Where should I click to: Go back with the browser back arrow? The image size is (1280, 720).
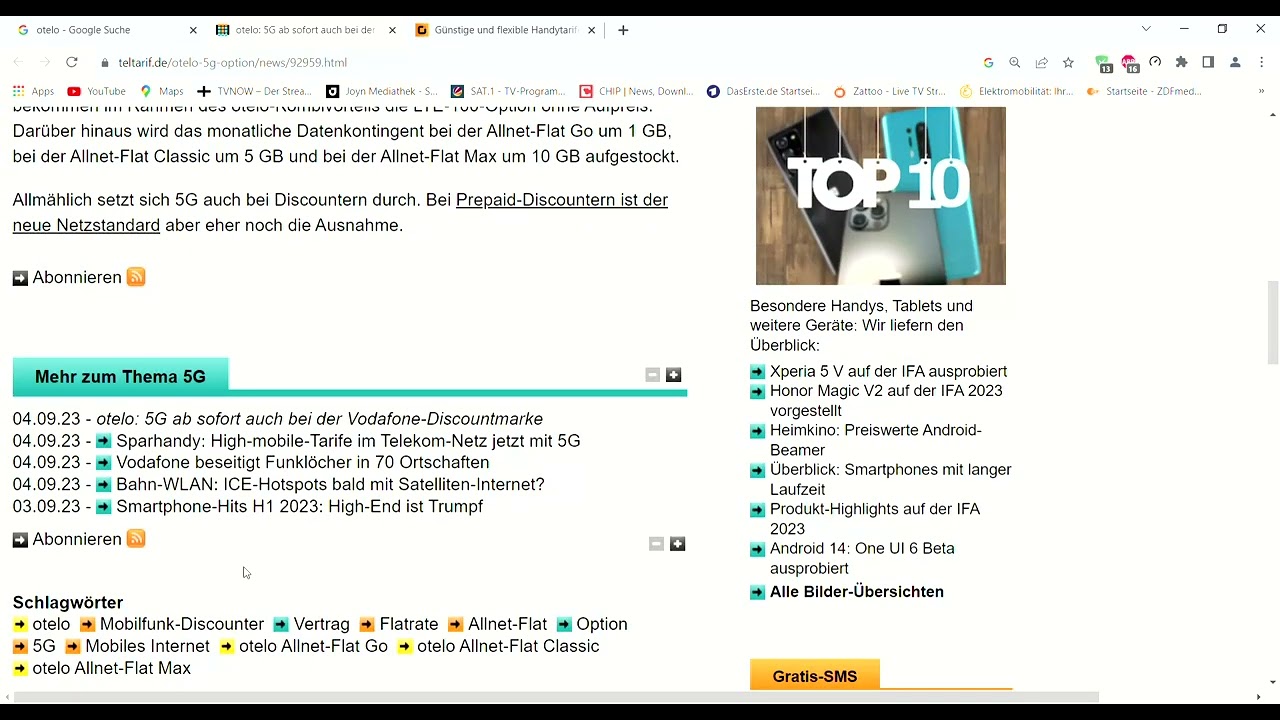[18, 62]
